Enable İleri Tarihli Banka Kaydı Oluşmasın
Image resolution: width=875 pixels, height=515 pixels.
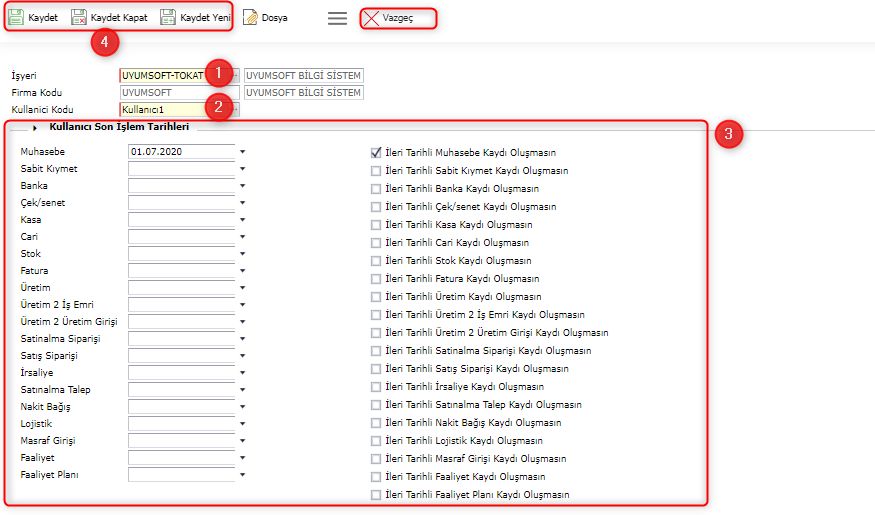click(x=376, y=189)
